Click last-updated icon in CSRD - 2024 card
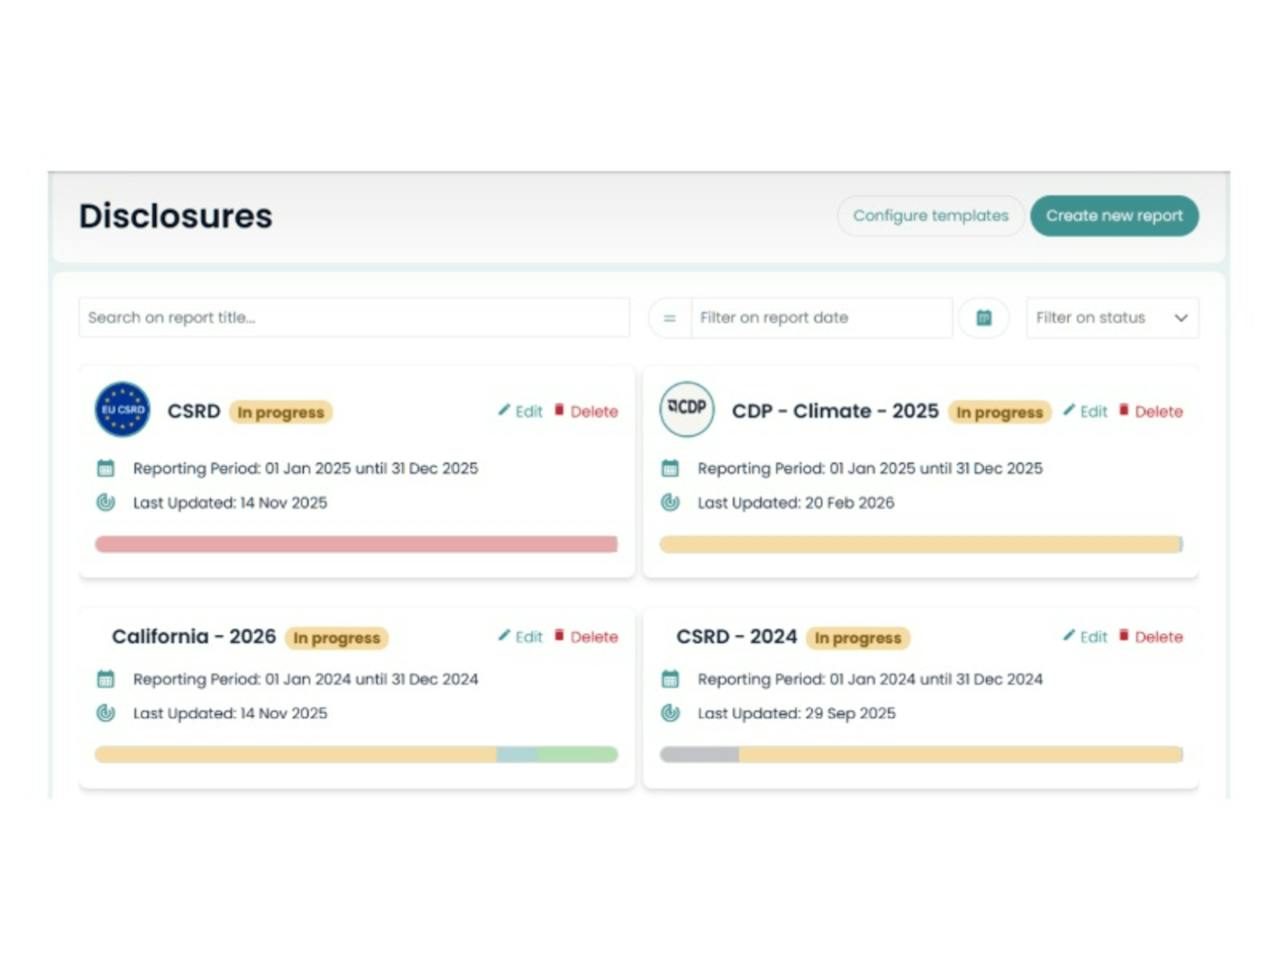 pyautogui.click(x=670, y=713)
